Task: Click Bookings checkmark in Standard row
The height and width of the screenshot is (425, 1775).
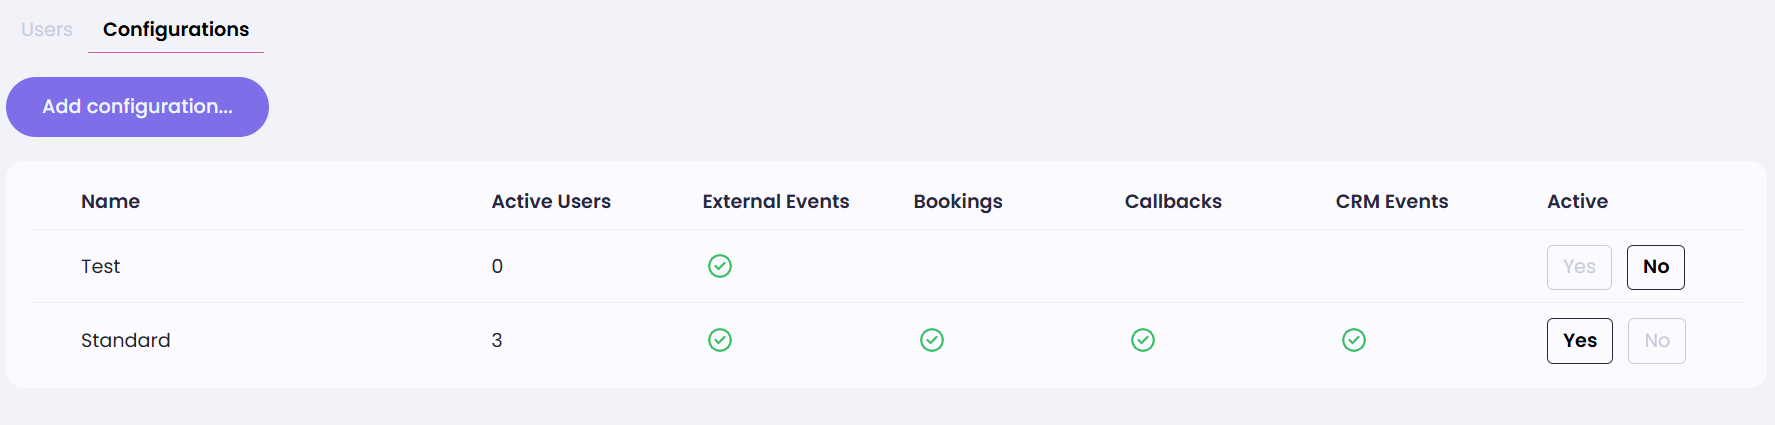Action: pyautogui.click(x=932, y=340)
